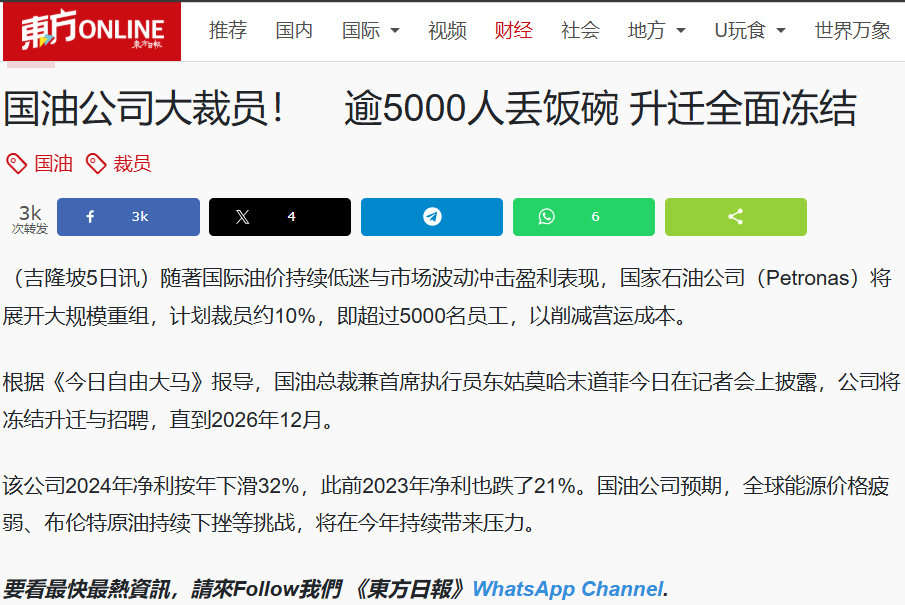Image resolution: width=905 pixels, height=605 pixels.
Task: Click the text 要看最快最熱資訊
Action: click(x=87, y=589)
